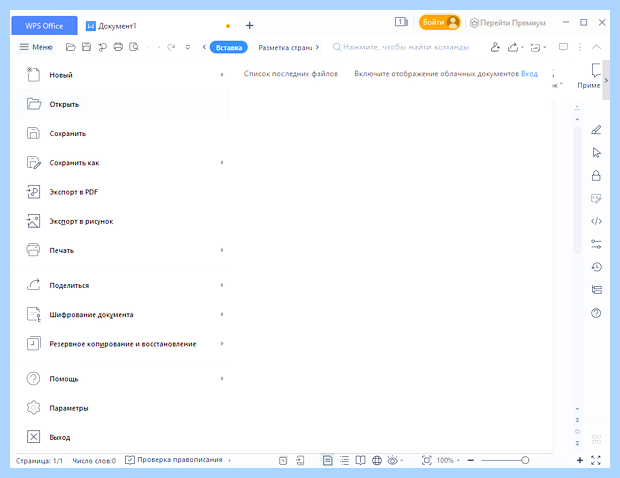The height and width of the screenshot is (478, 620).
Task: Toggle spell check in status bar
Action: tap(174, 460)
